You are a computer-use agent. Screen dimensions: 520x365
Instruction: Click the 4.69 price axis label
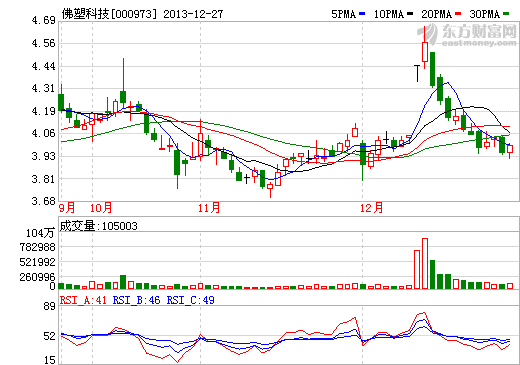tap(43, 20)
